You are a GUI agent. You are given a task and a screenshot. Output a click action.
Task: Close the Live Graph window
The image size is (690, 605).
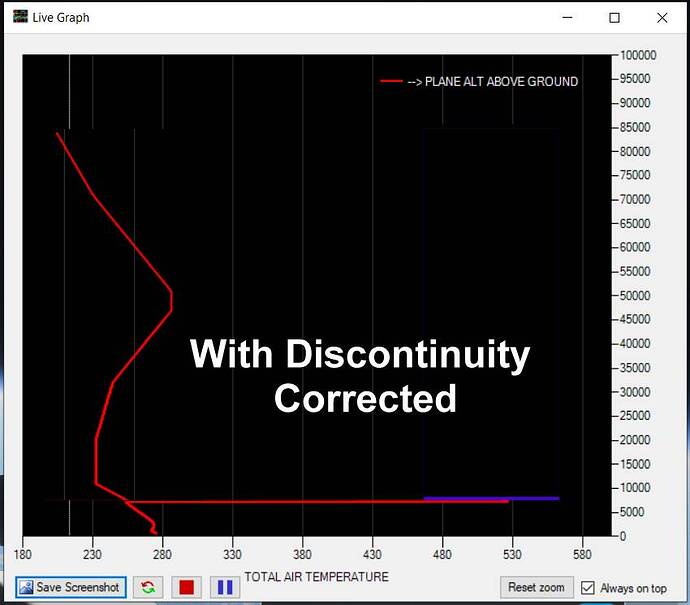click(x=661, y=18)
